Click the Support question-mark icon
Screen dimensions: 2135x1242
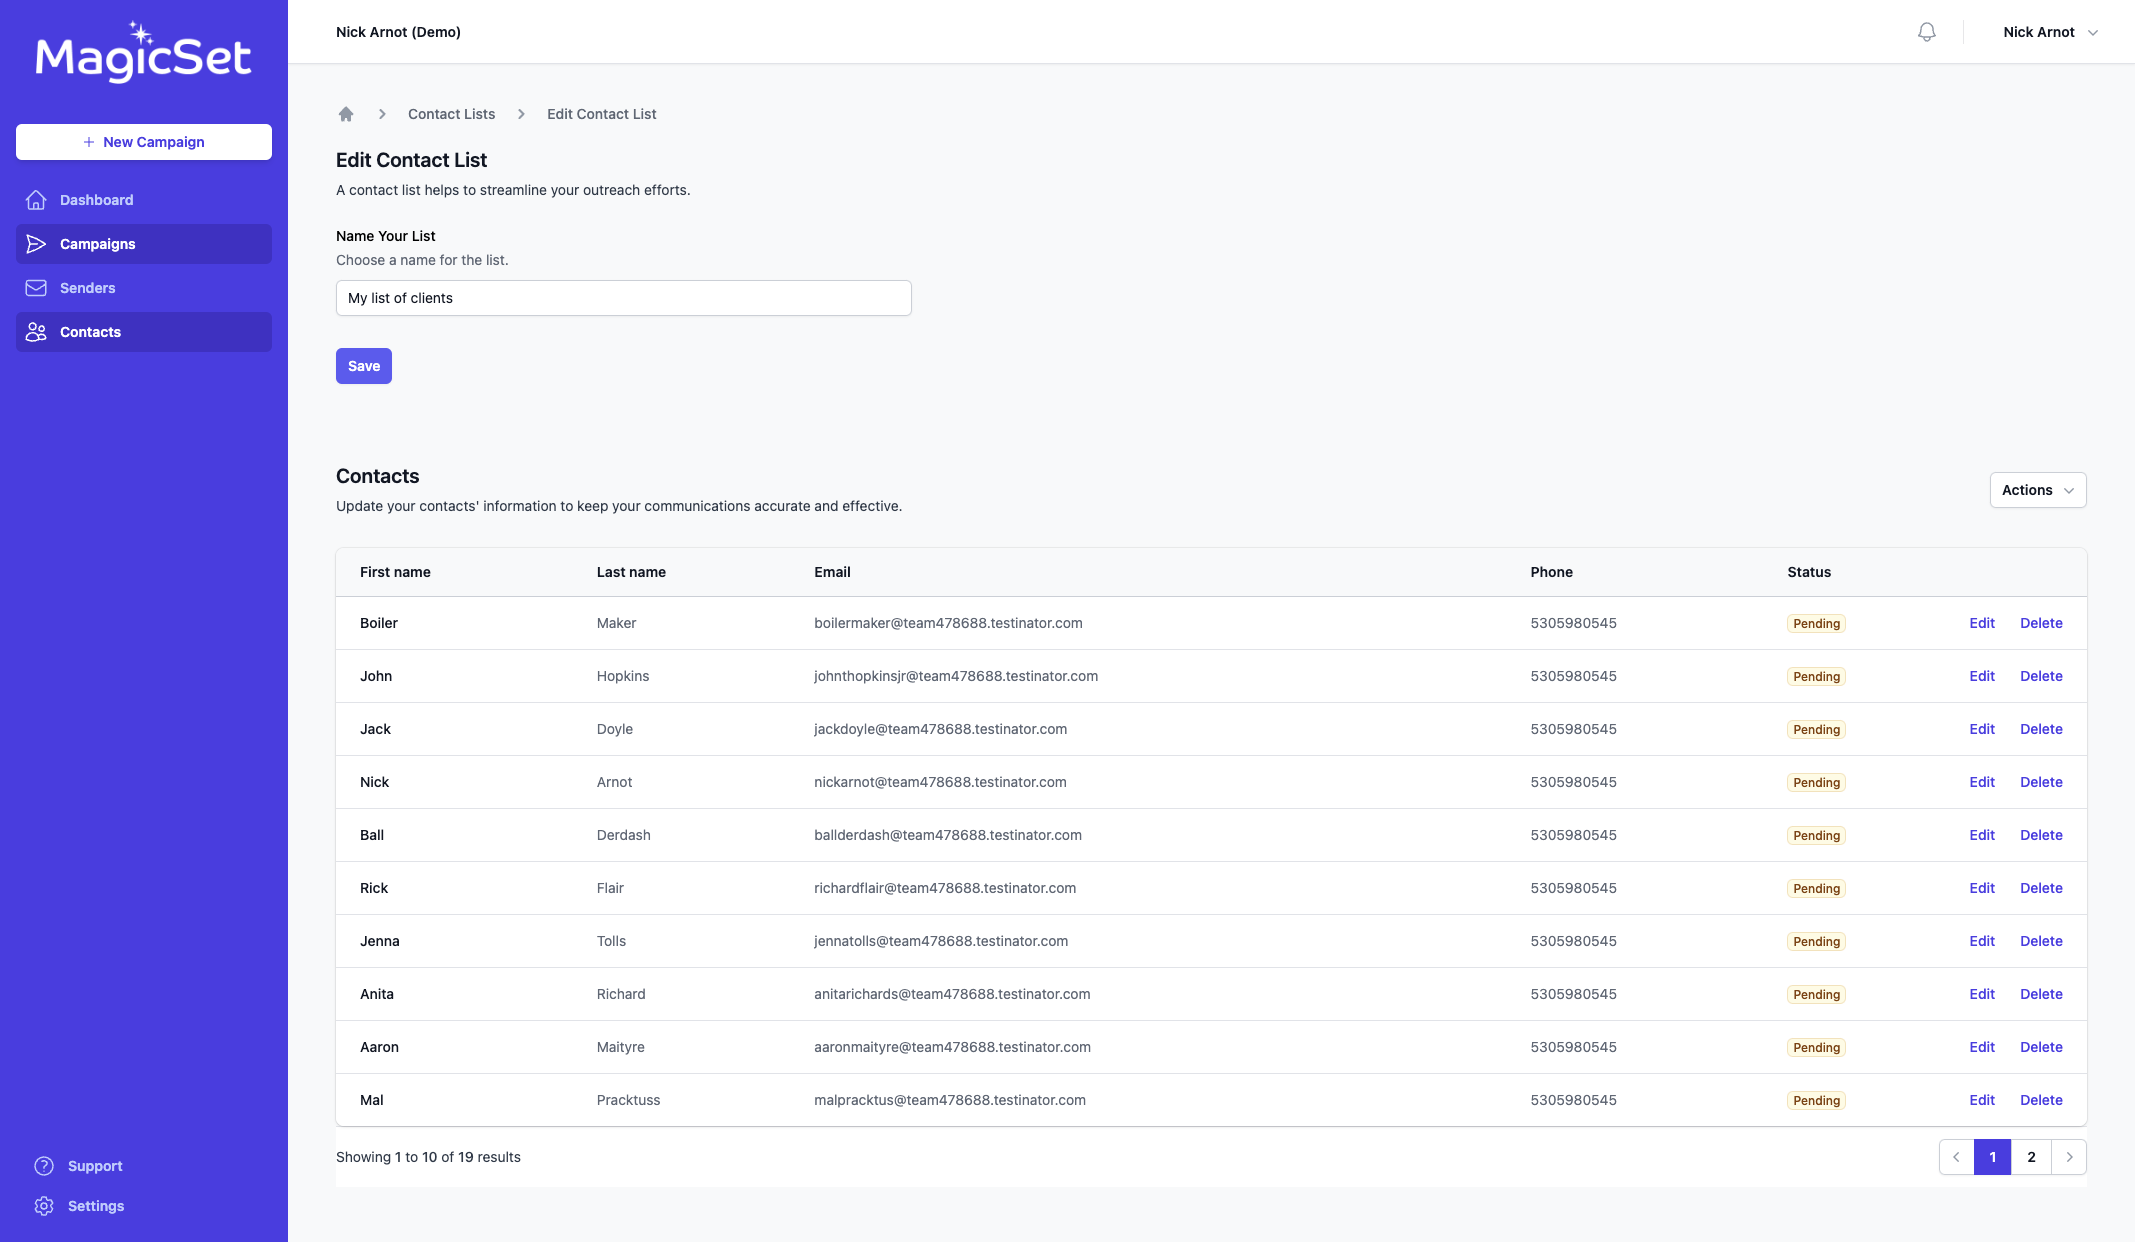pos(44,1166)
